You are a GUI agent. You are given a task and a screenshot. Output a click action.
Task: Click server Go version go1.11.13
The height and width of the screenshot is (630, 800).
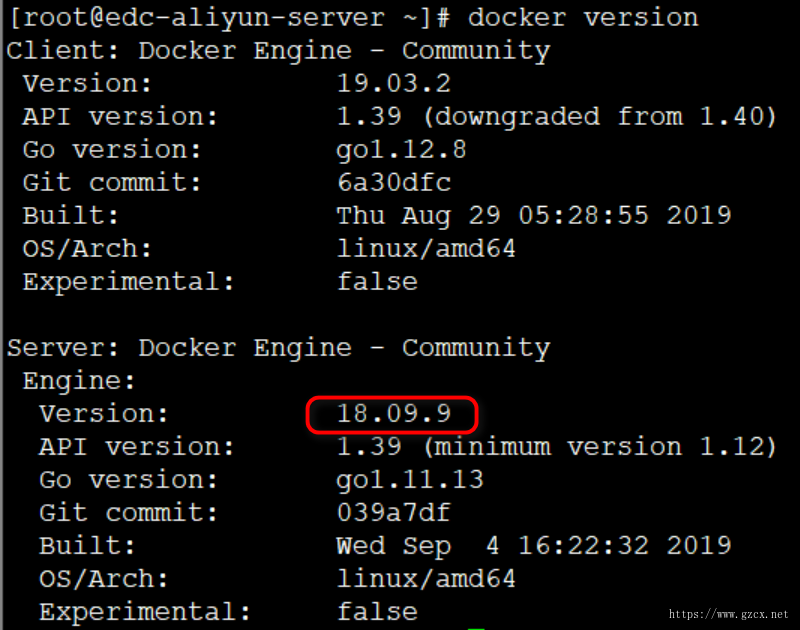point(410,480)
